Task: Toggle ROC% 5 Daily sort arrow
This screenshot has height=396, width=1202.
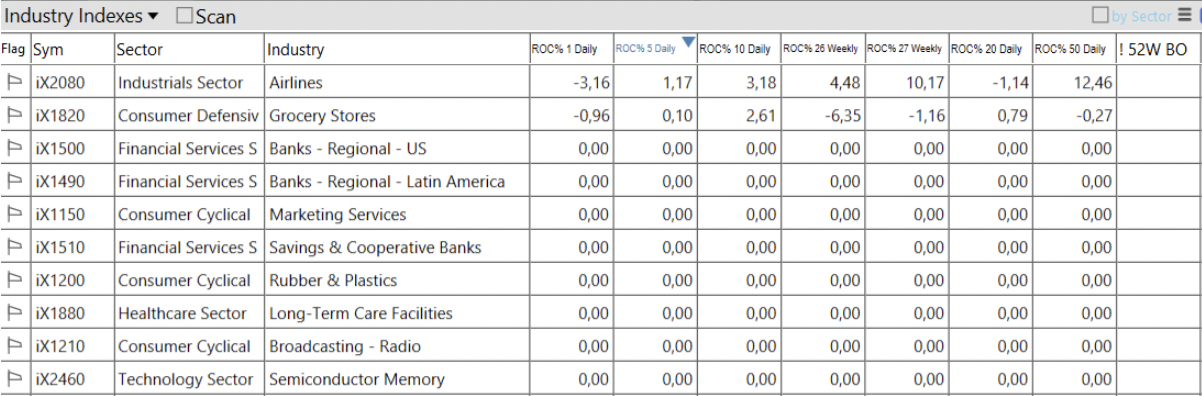Action: tap(687, 42)
